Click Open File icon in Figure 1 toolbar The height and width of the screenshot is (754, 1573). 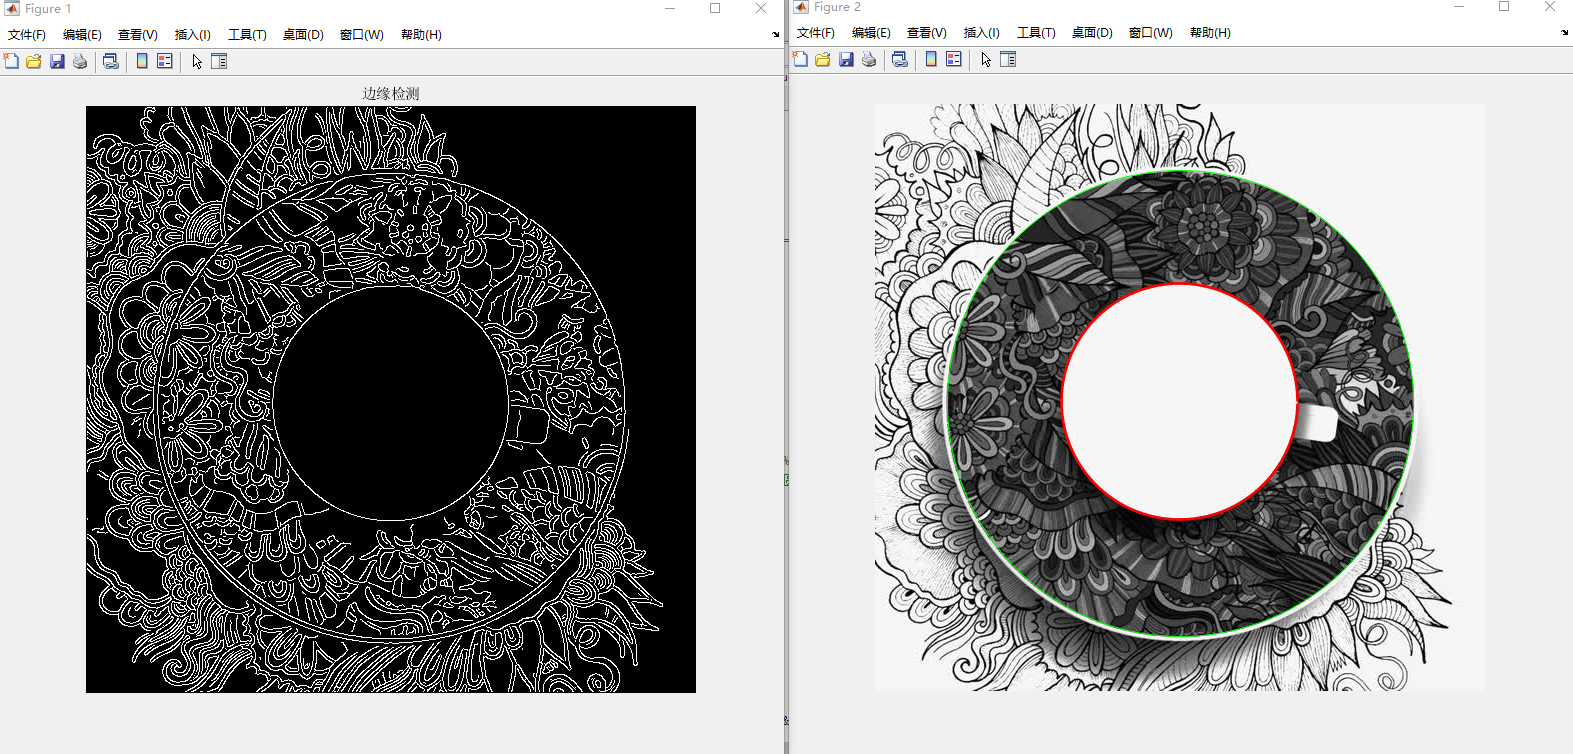[34, 61]
